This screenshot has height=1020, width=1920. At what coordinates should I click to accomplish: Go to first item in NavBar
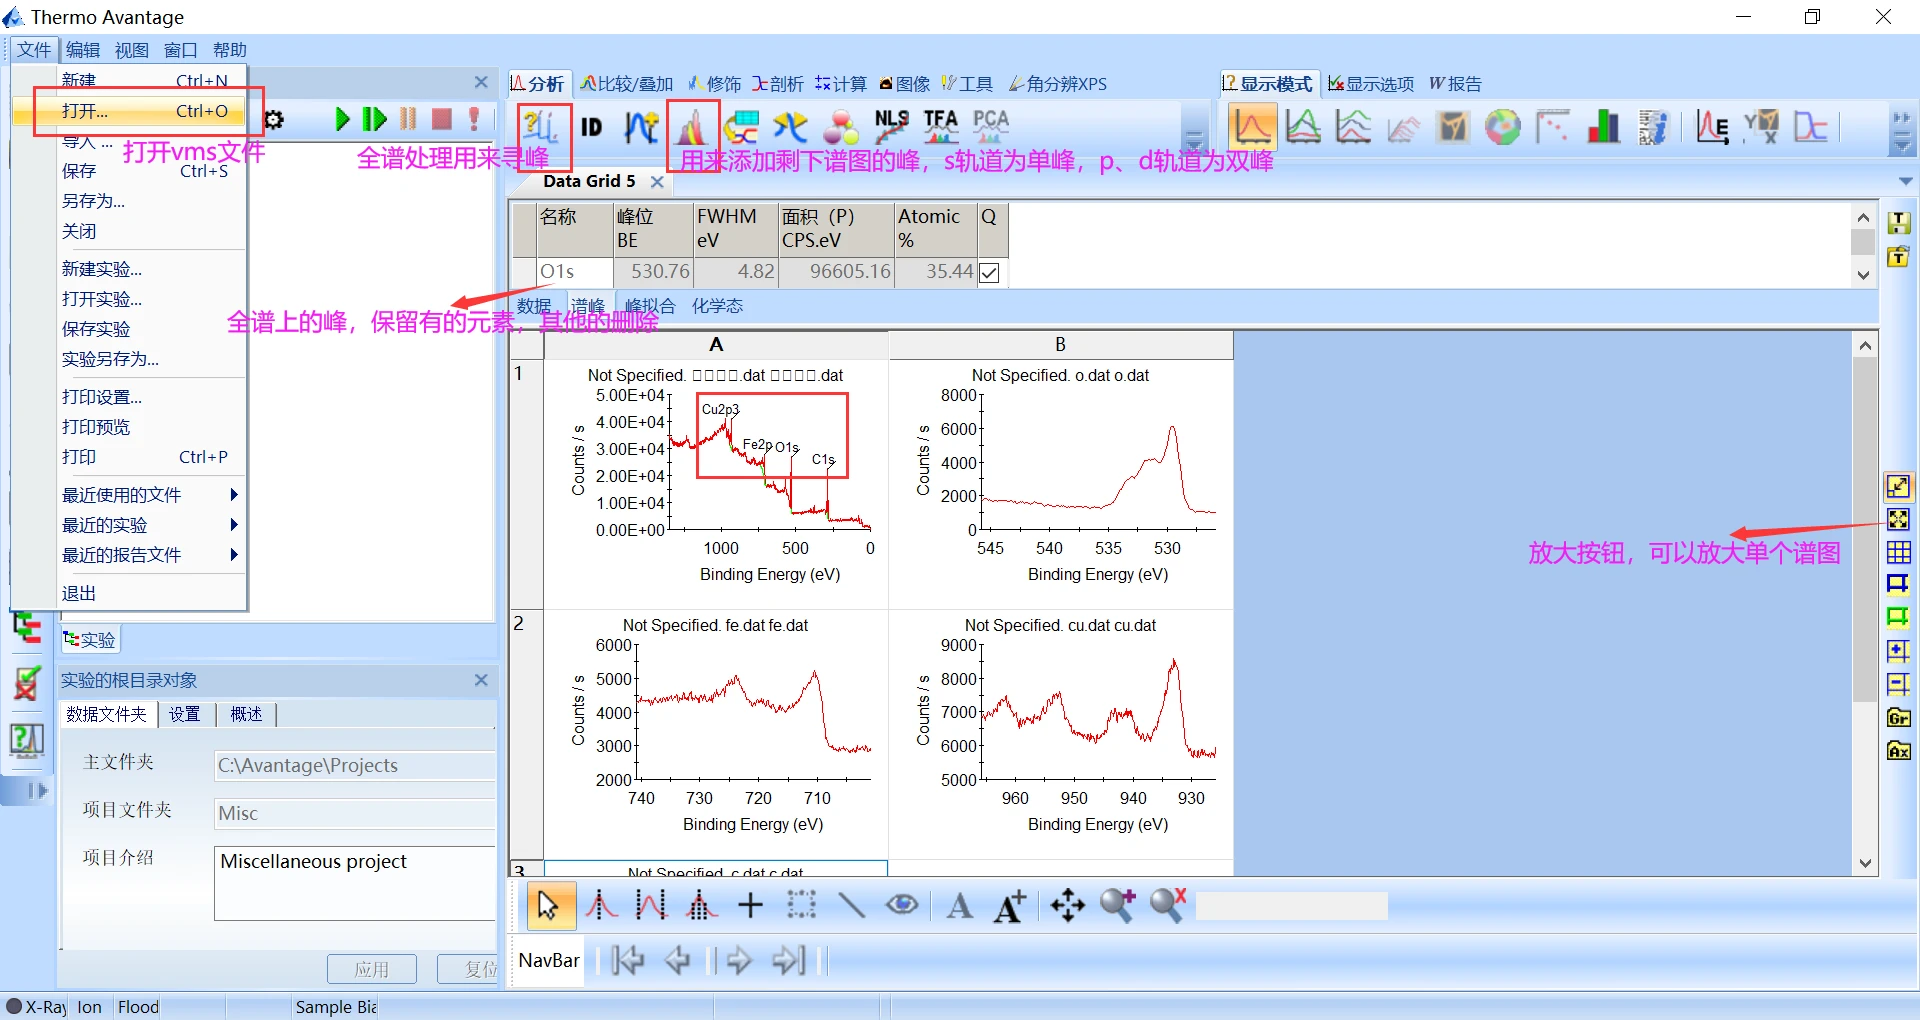pyautogui.click(x=628, y=961)
